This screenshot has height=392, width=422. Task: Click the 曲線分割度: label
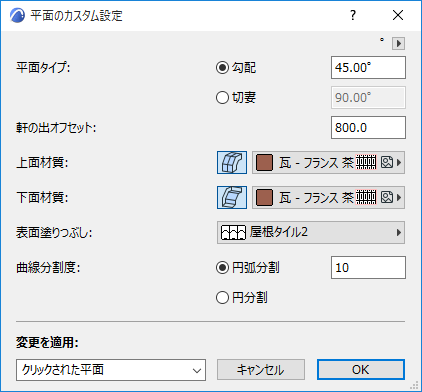[48, 268]
